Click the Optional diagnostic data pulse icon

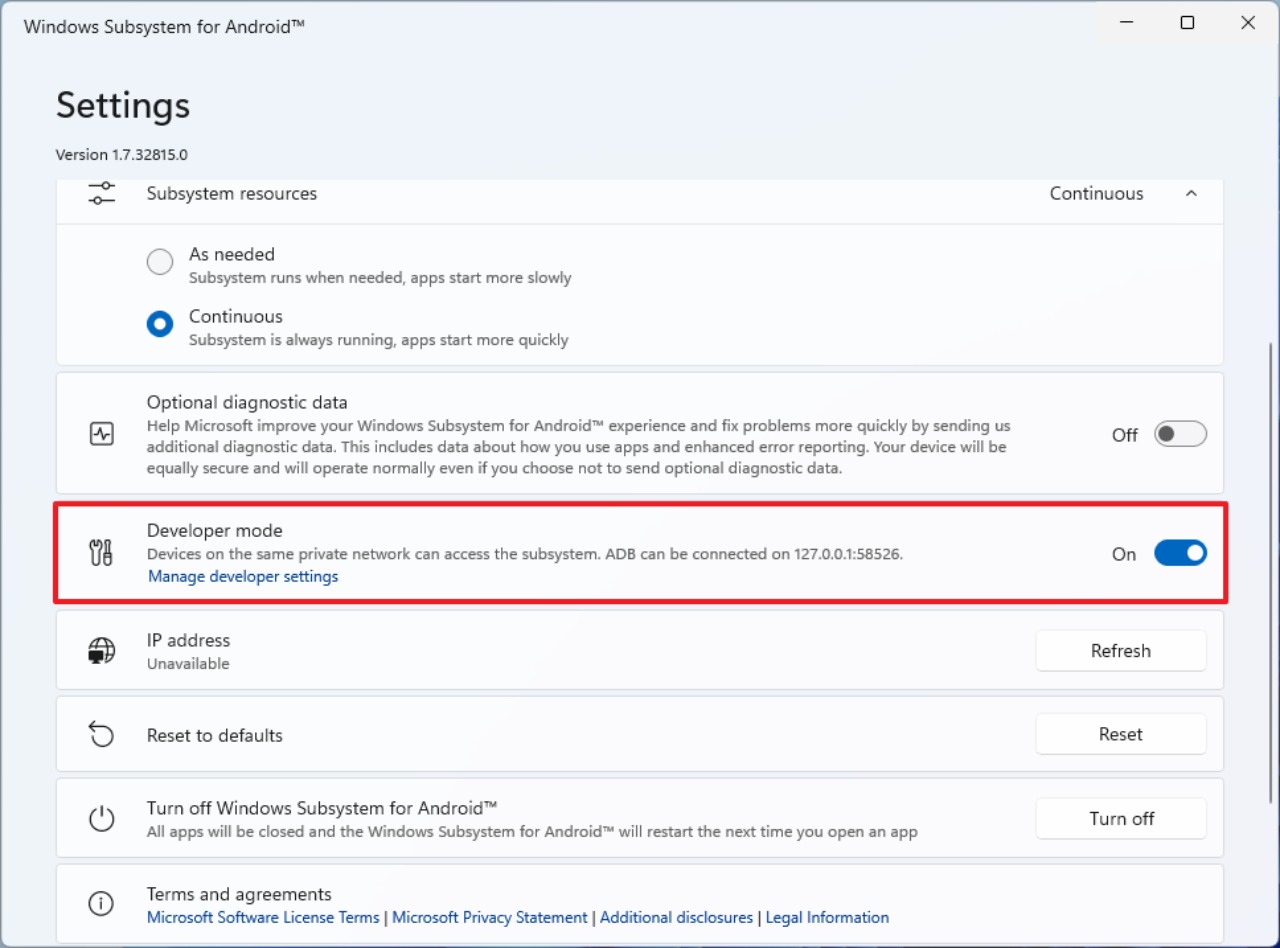coord(102,434)
